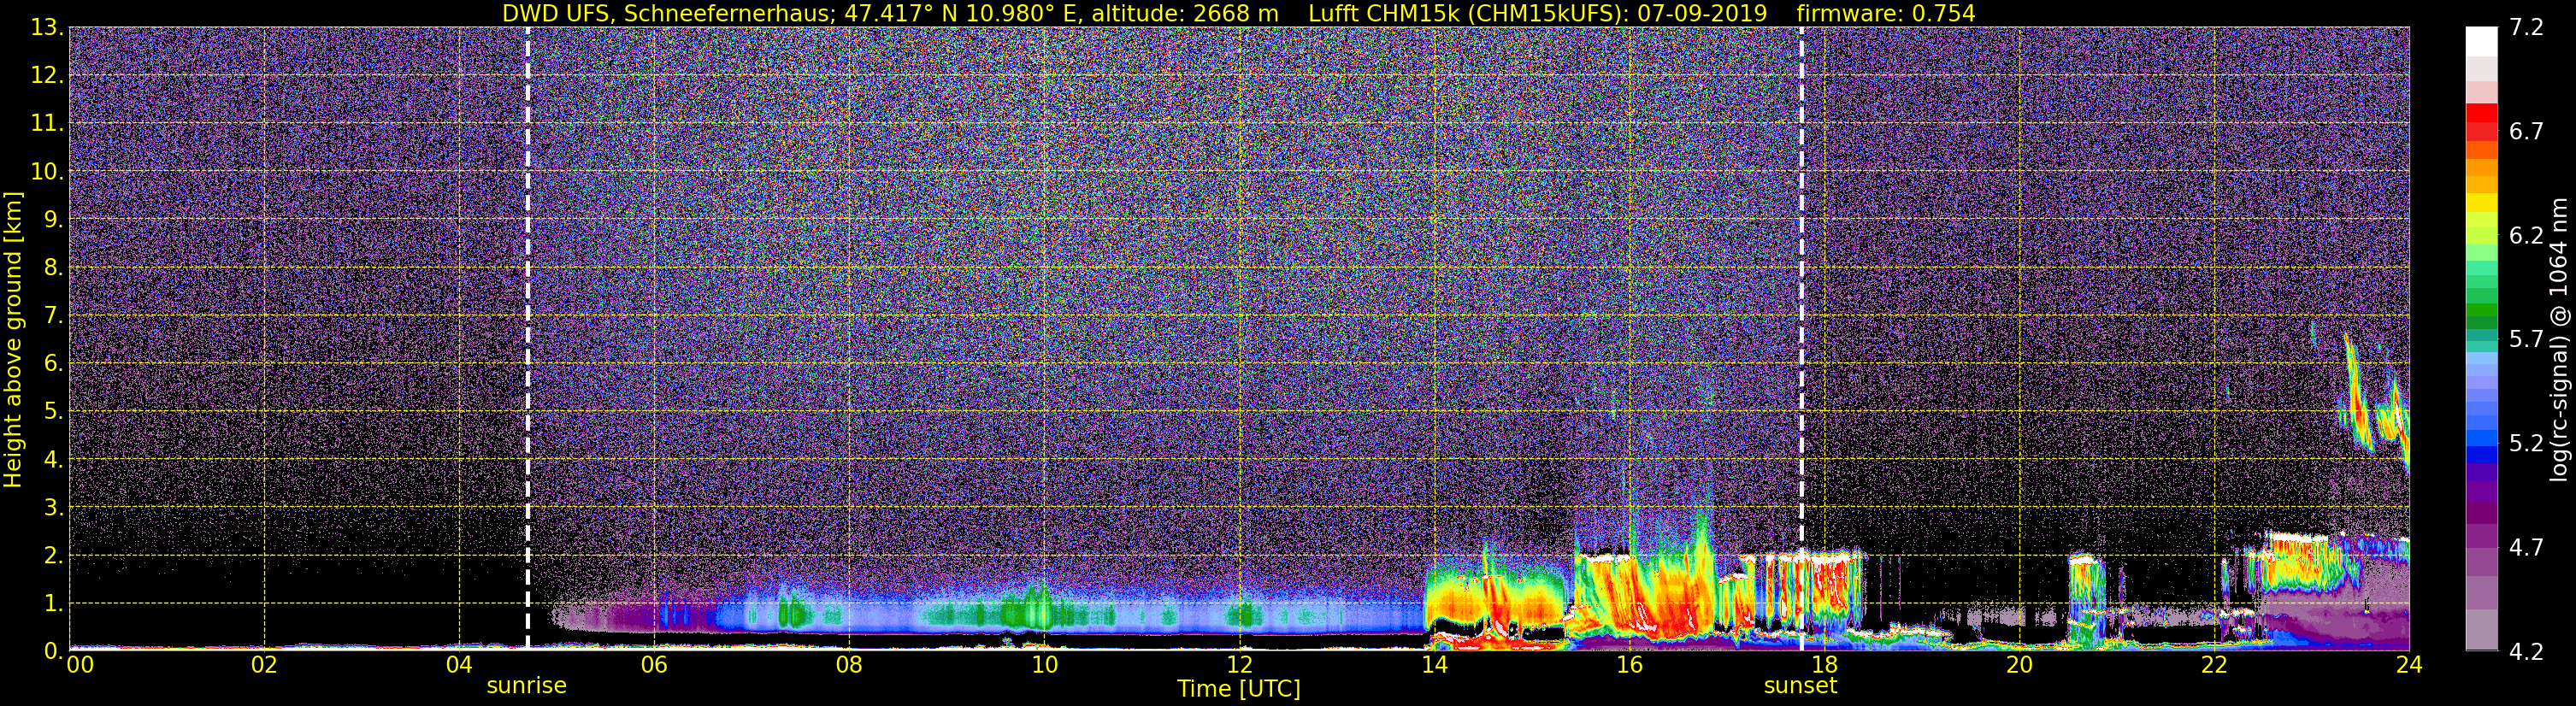Click the height axis tick label 1.

tap(53, 603)
